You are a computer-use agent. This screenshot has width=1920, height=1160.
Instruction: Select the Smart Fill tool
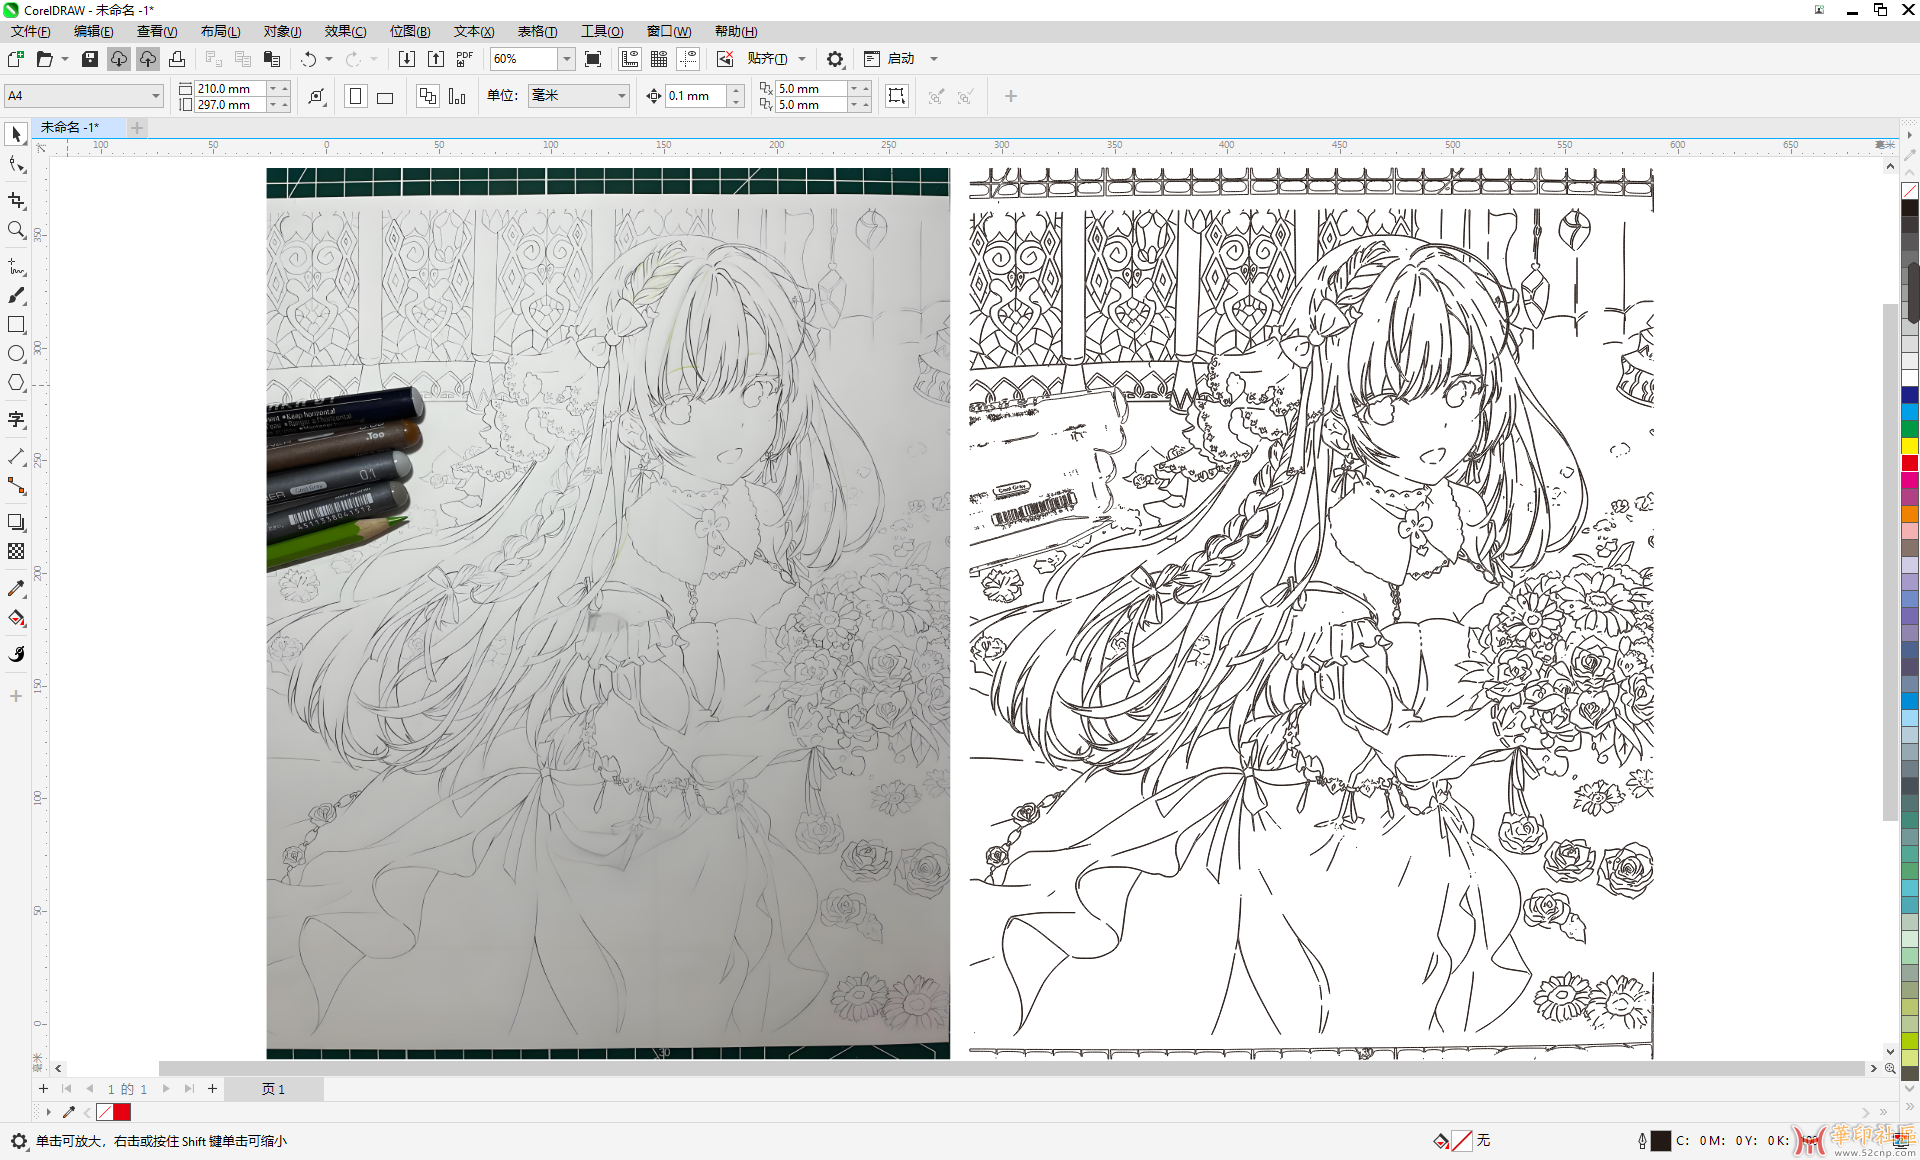click(16, 654)
